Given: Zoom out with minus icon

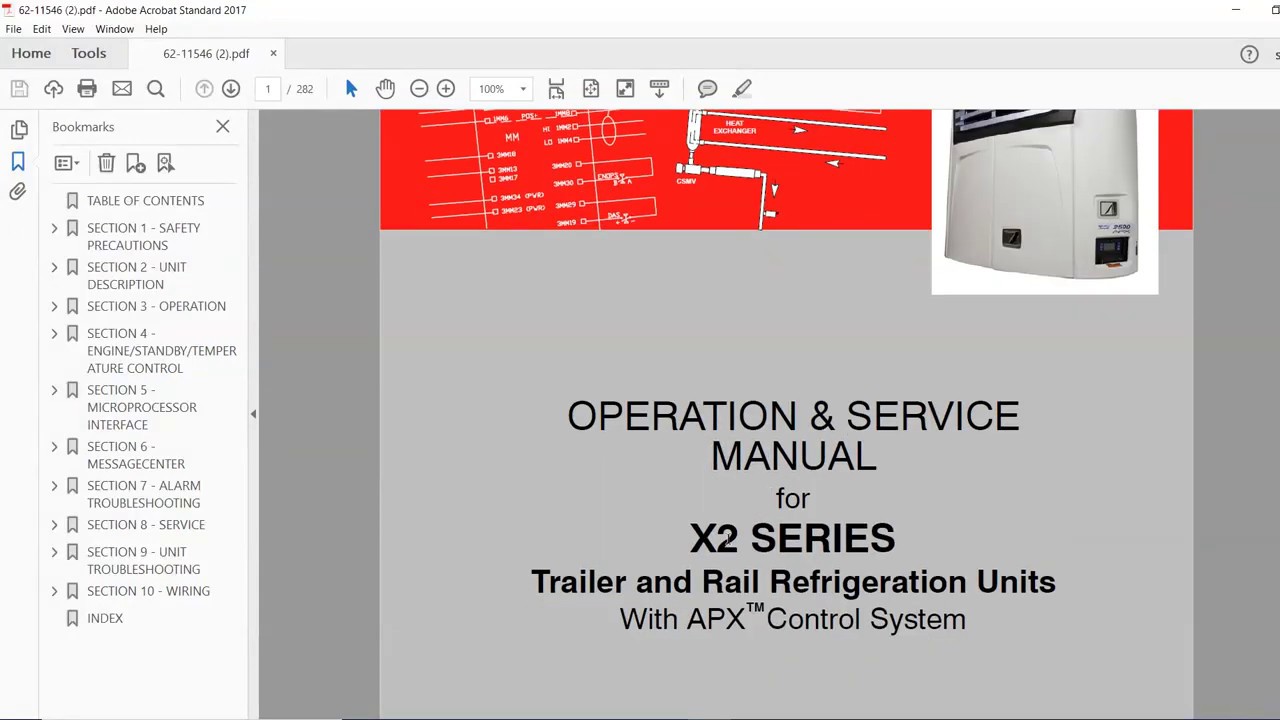Looking at the screenshot, I should [419, 89].
